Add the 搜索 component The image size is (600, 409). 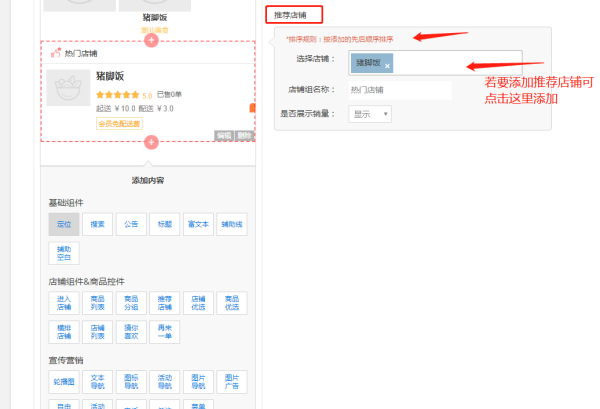(x=97, y=225)
